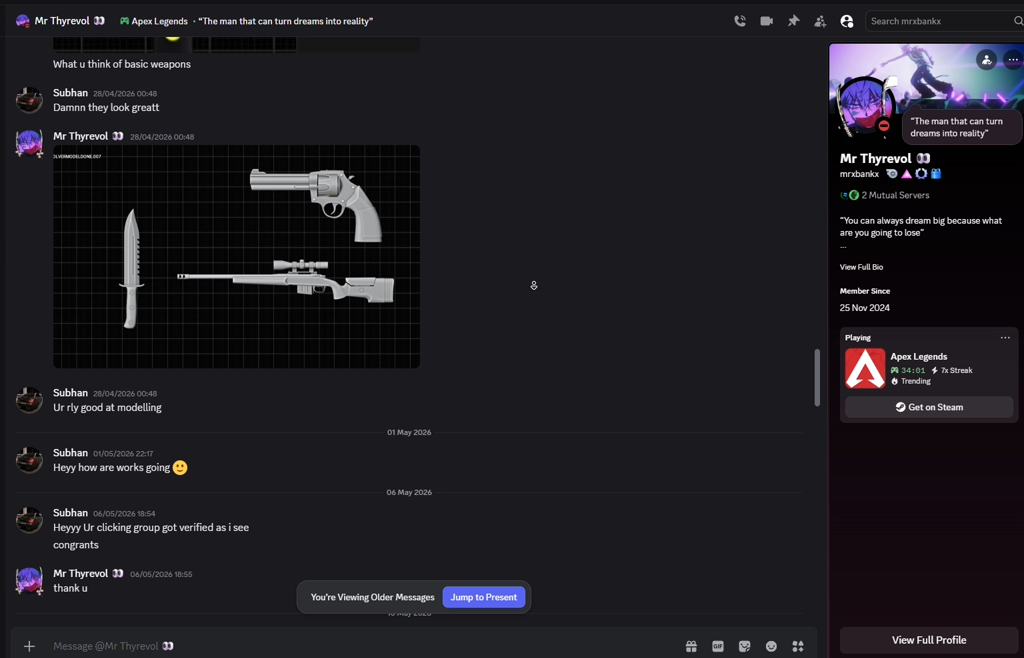Viewport: 1024px width, 658px height.
Task: Click the message "Damnn they look greatt"
Action: tap(106, 107)
